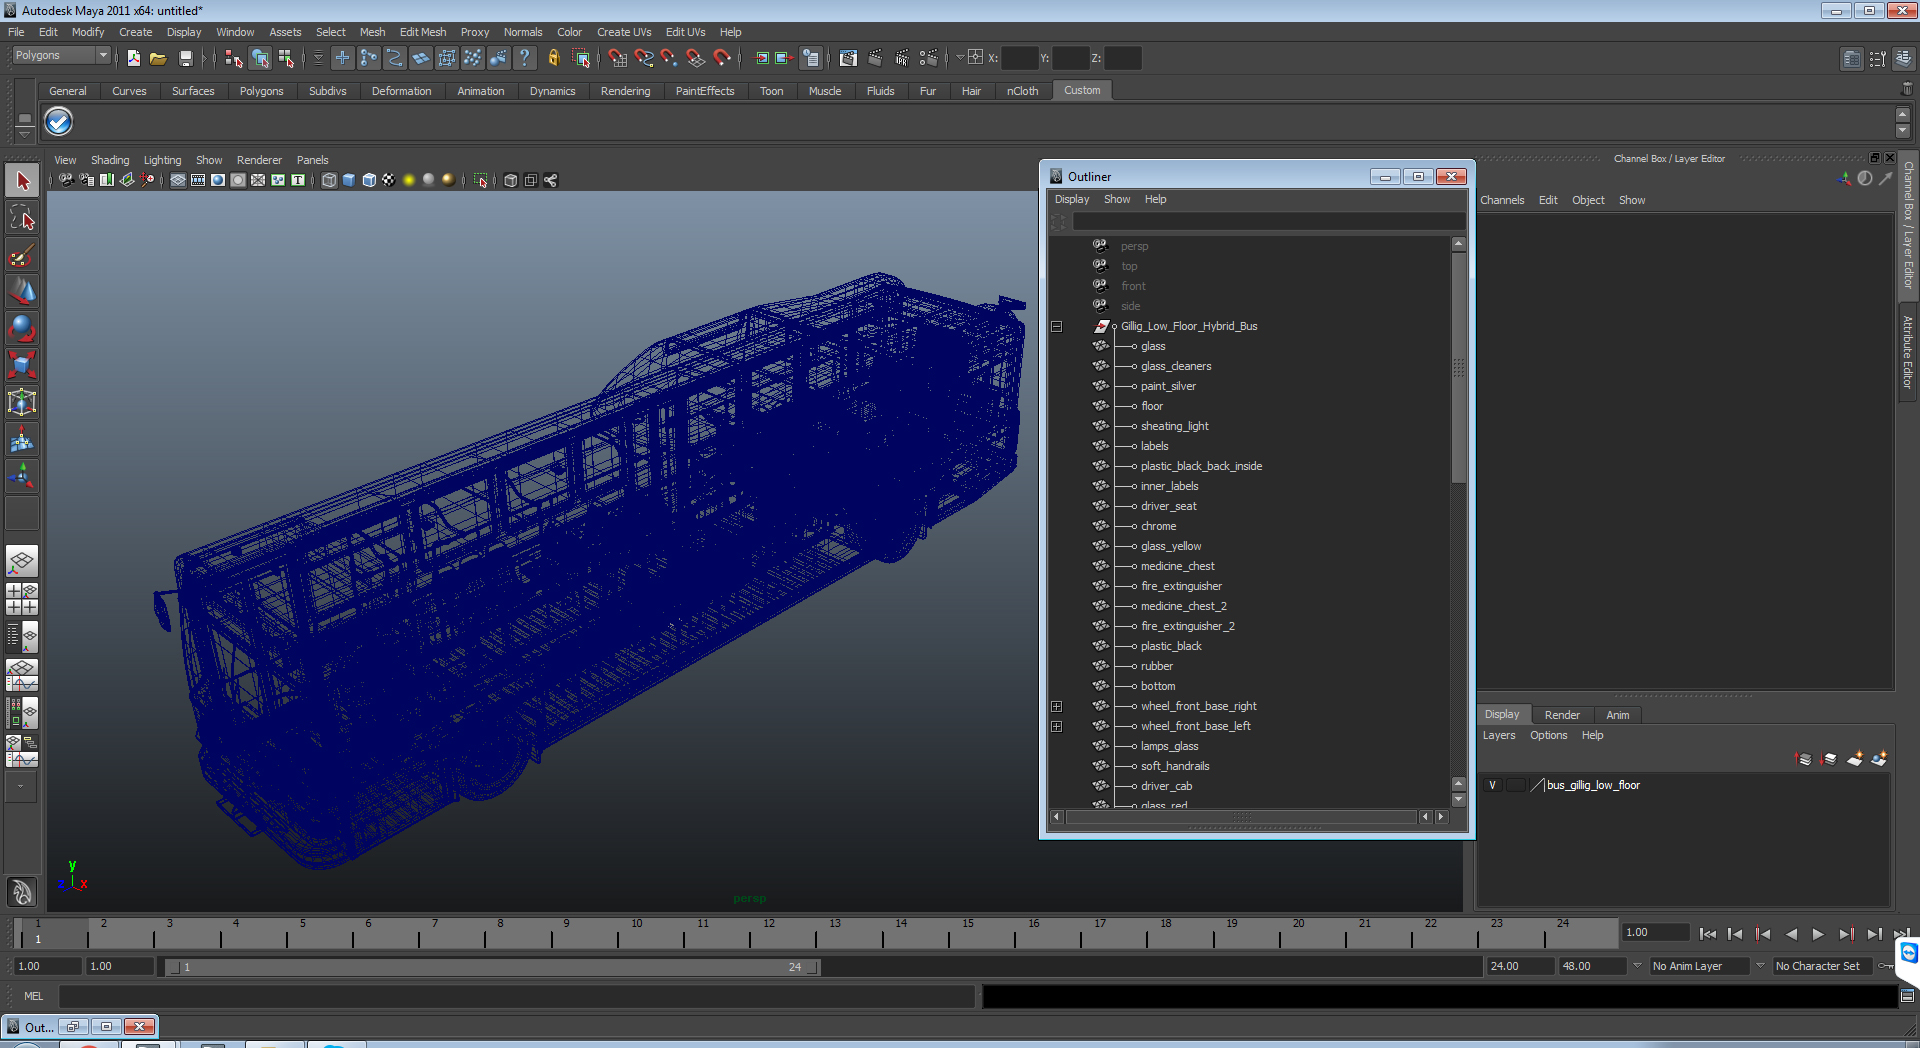Expand wheel_front_base_right node
The image size is (1920, 1048).
[1056, 706]
